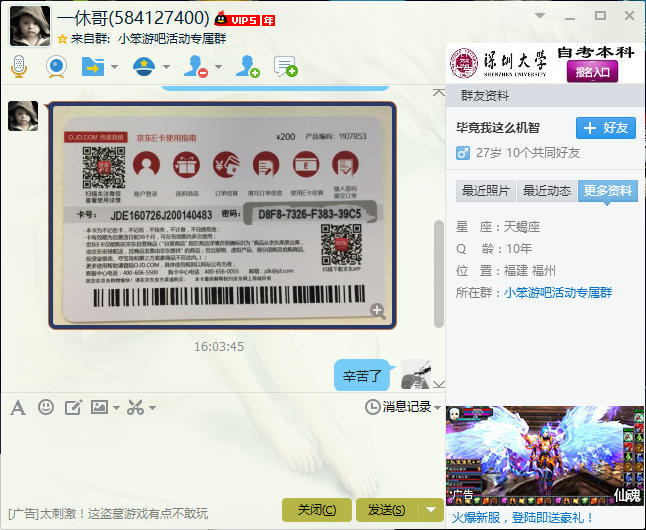
Task: Click the 发送(S) send button
Action: click(x=387, y=510)
